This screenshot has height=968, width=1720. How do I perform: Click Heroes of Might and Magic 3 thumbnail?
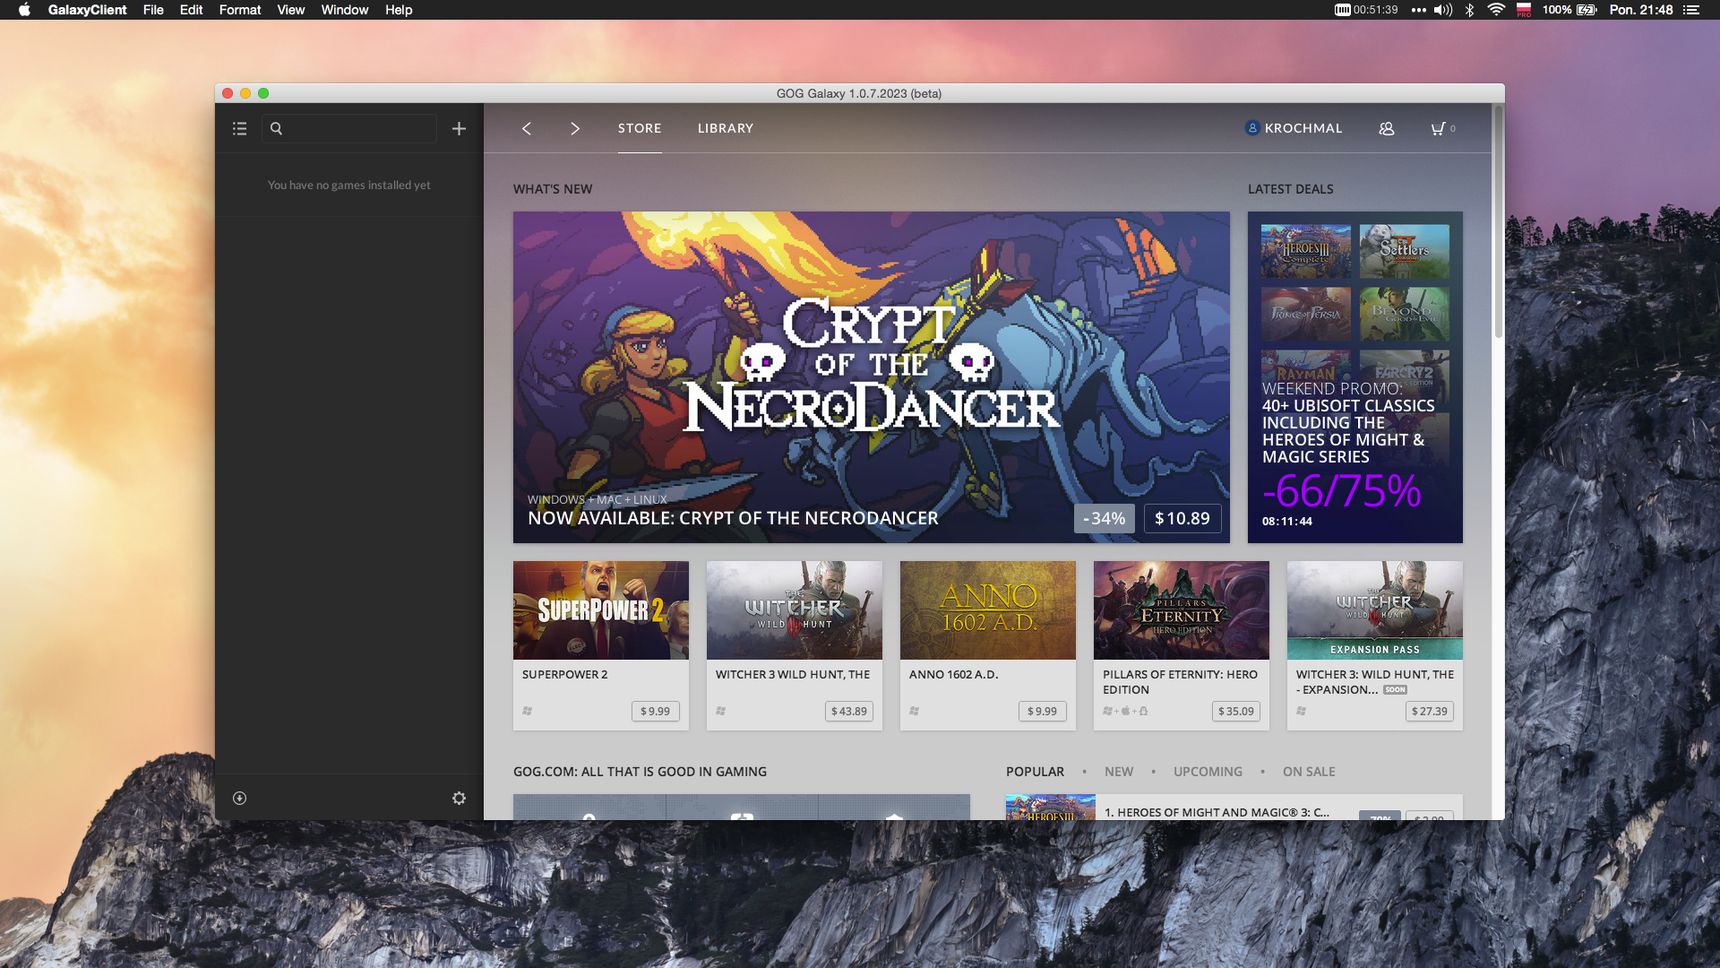click(x=1050, y=808)
